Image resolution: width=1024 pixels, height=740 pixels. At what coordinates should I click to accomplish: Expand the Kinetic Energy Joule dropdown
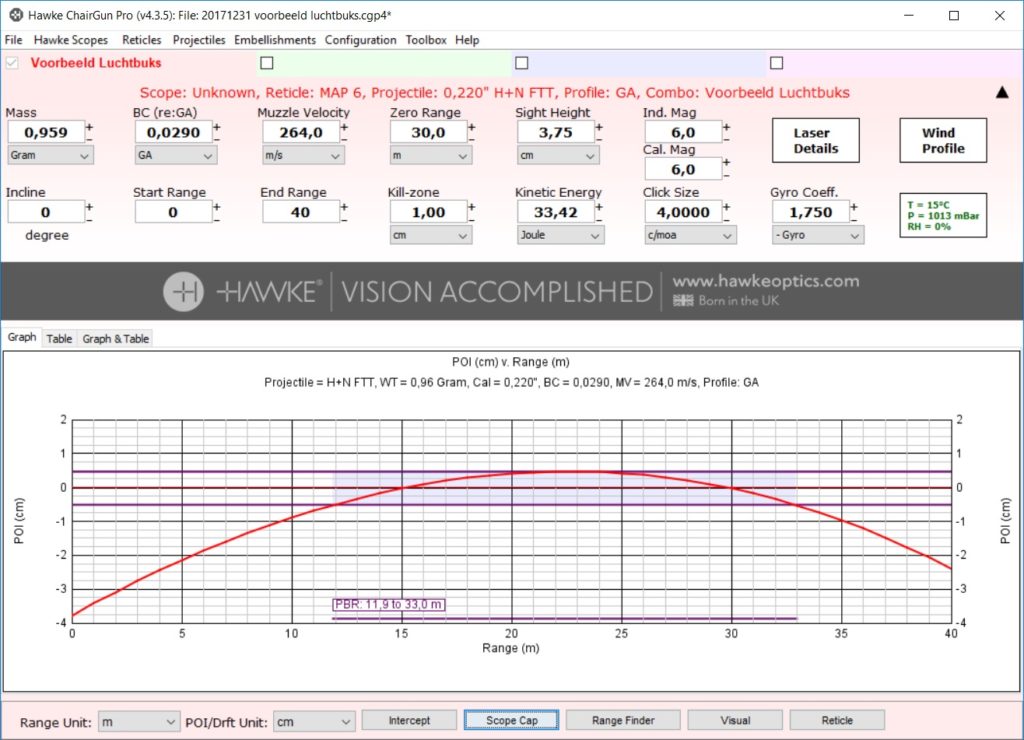coord(560,236)
